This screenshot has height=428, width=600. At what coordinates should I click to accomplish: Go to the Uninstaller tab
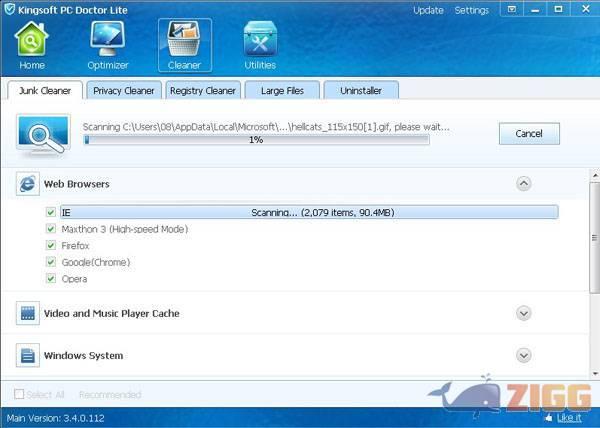(361, 90)
